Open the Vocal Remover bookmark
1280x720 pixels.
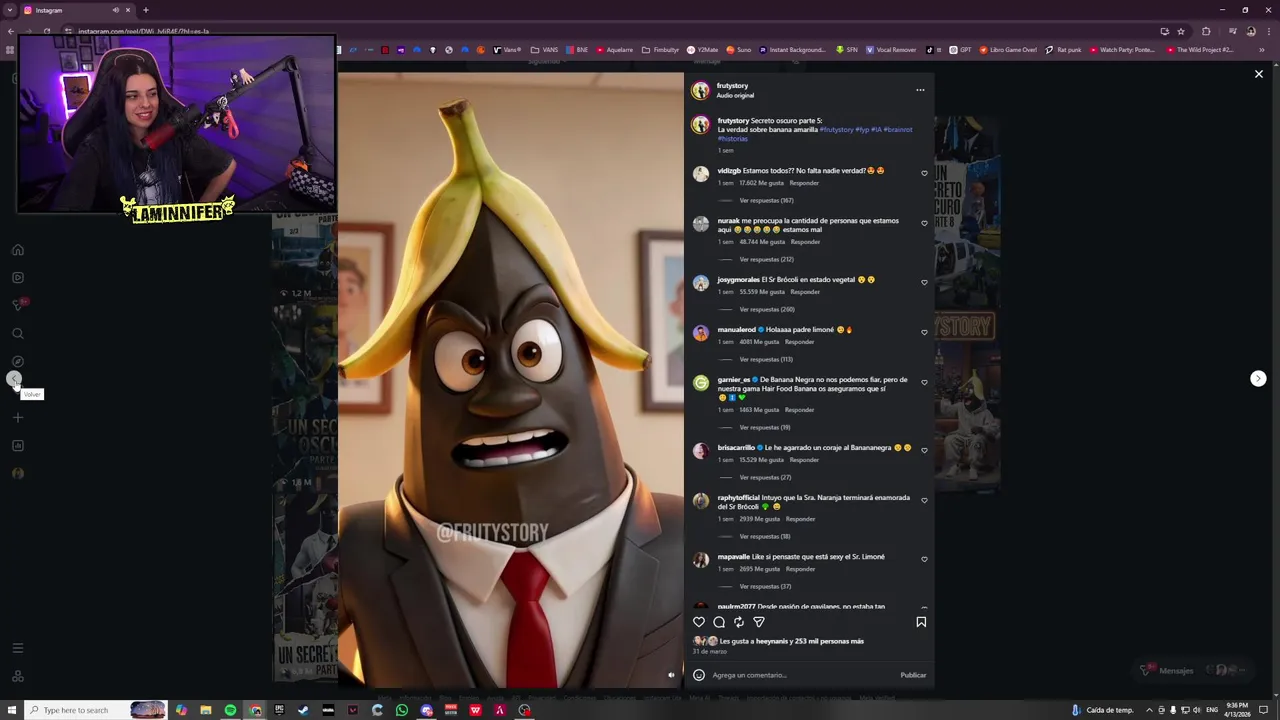click(x=891, y=50)
